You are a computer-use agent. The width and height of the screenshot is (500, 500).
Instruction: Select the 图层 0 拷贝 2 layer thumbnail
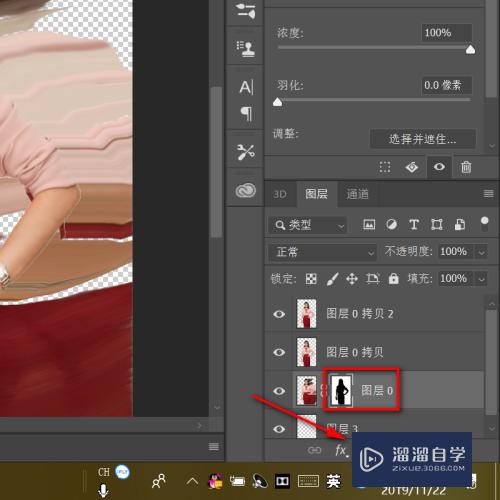pos(306,314)
